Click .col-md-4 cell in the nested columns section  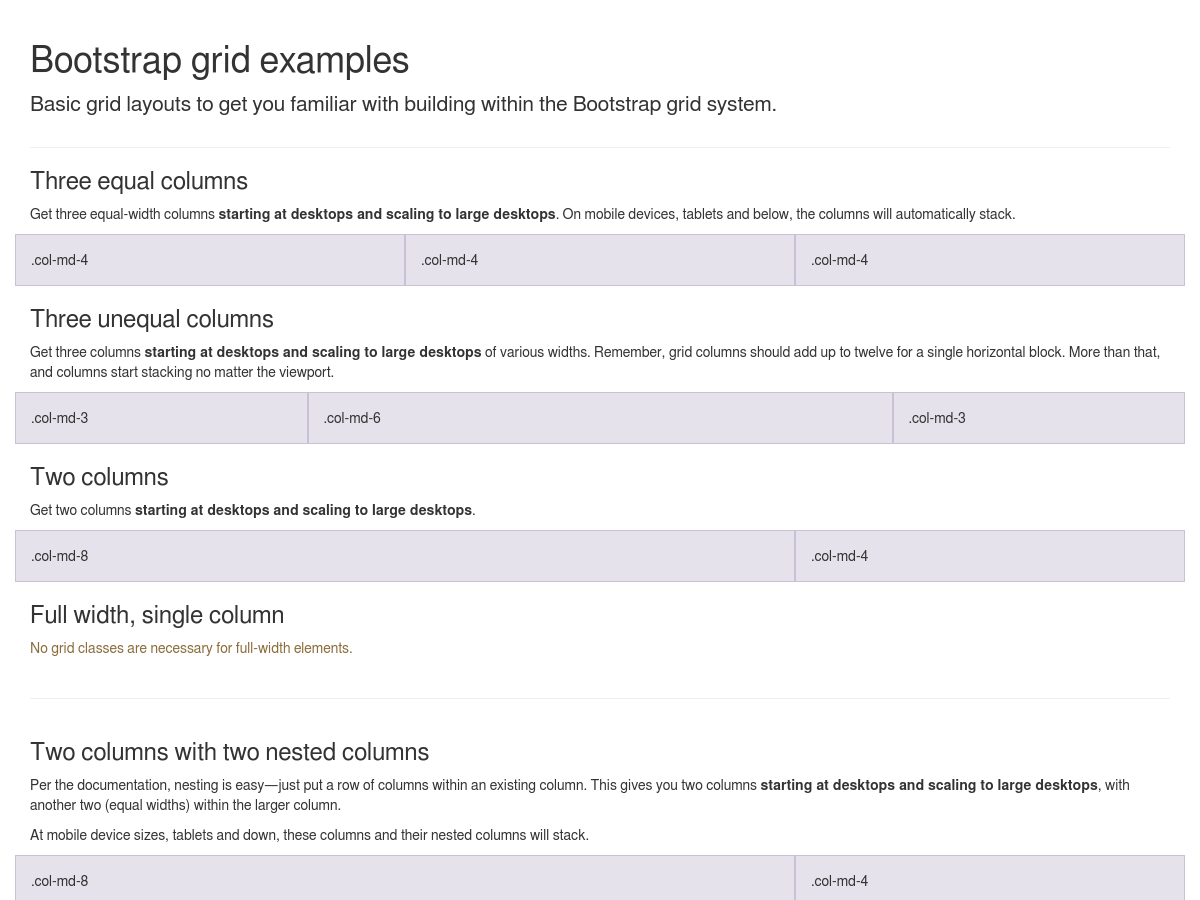pos(990,880)
